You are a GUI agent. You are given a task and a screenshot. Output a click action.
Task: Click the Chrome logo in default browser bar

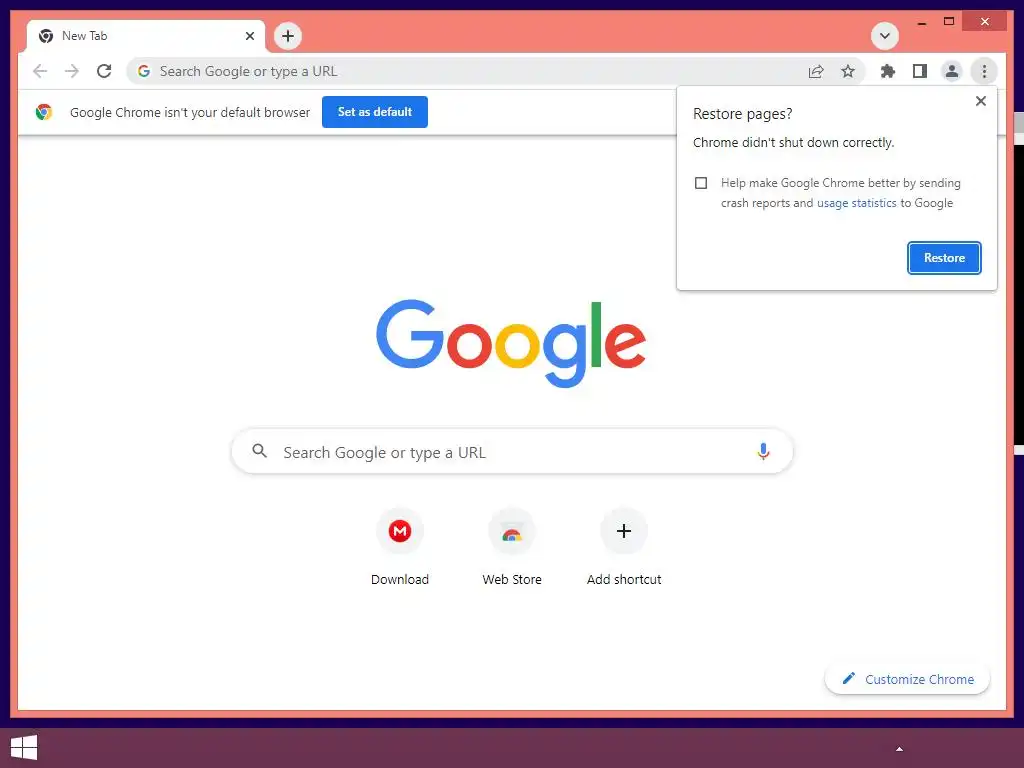[x=44, y=112]
